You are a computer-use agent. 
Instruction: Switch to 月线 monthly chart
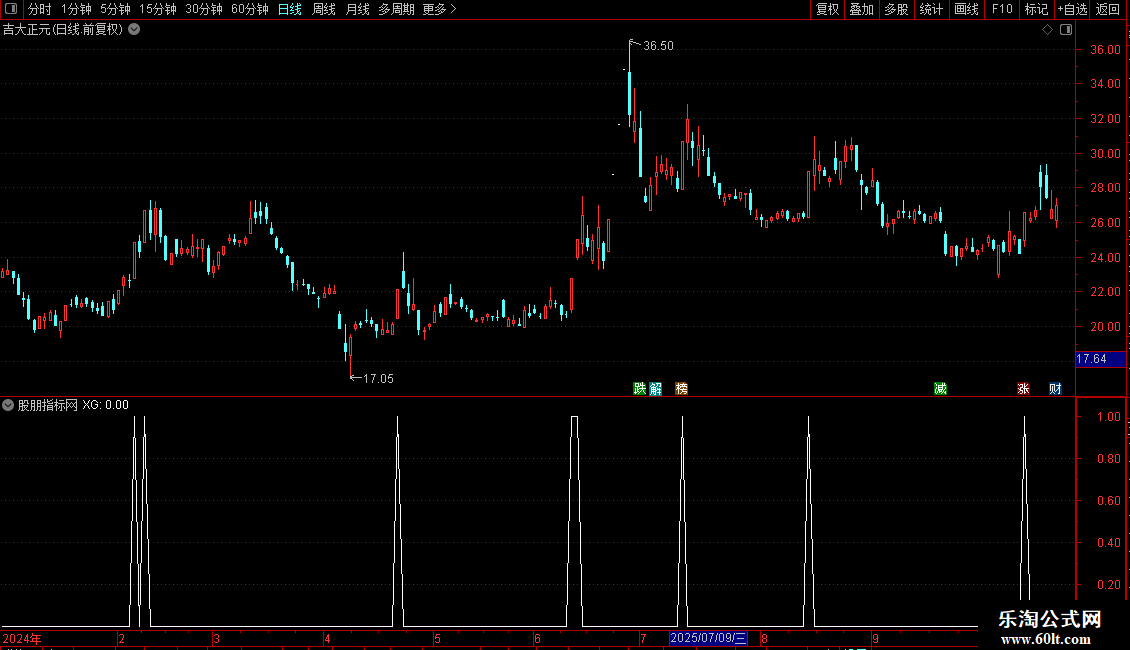coord(357,9)
